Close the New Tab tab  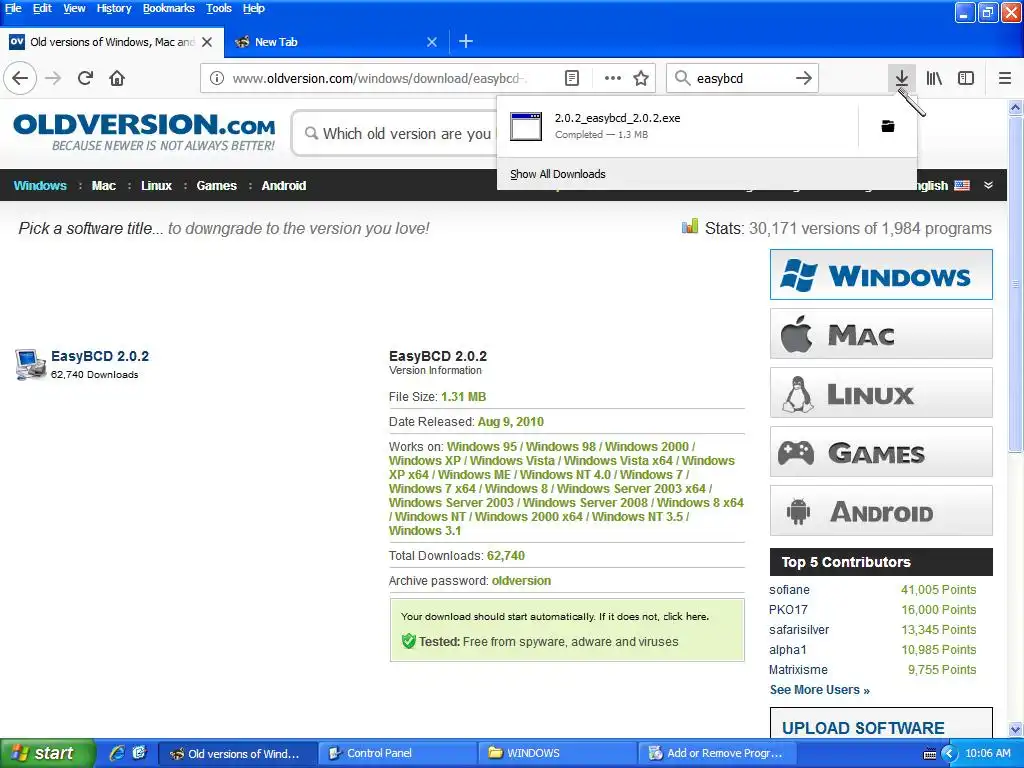[x=432, y=42]
